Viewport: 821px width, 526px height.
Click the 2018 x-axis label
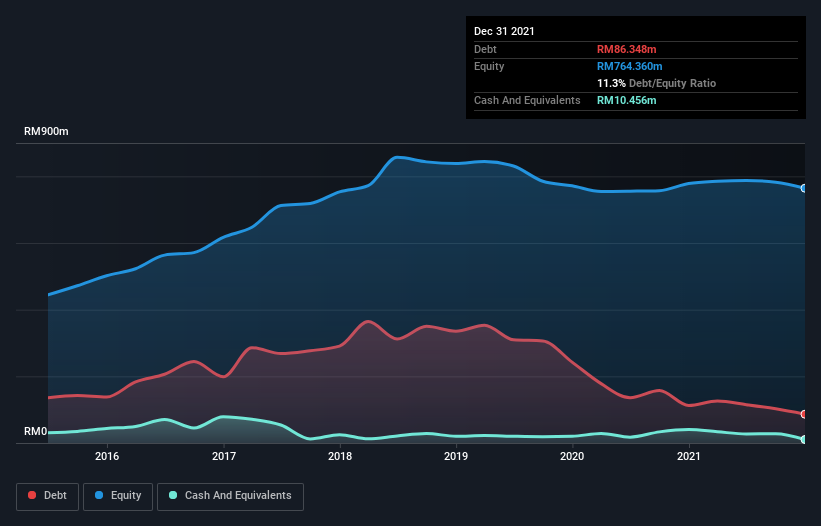pos(340,456)
